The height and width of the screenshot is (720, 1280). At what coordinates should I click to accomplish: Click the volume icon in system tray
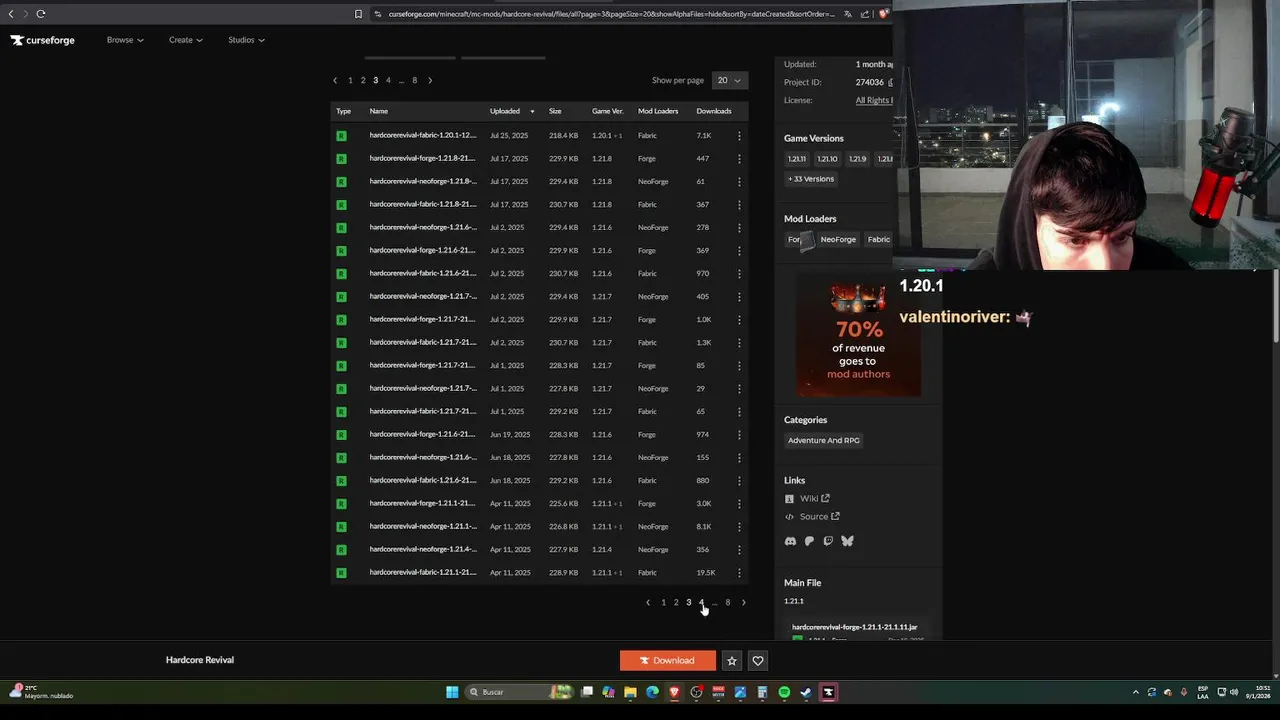click(x=1234, y=692)
